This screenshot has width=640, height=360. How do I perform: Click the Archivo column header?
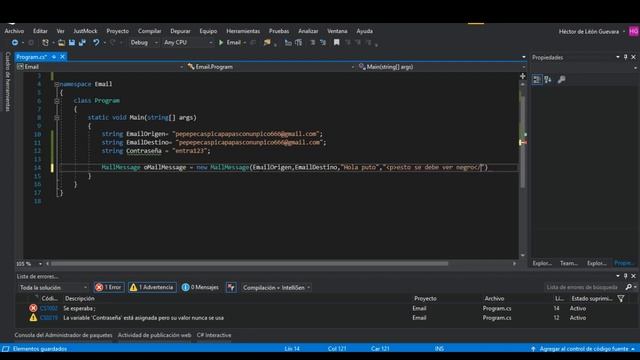pos(494,299)
